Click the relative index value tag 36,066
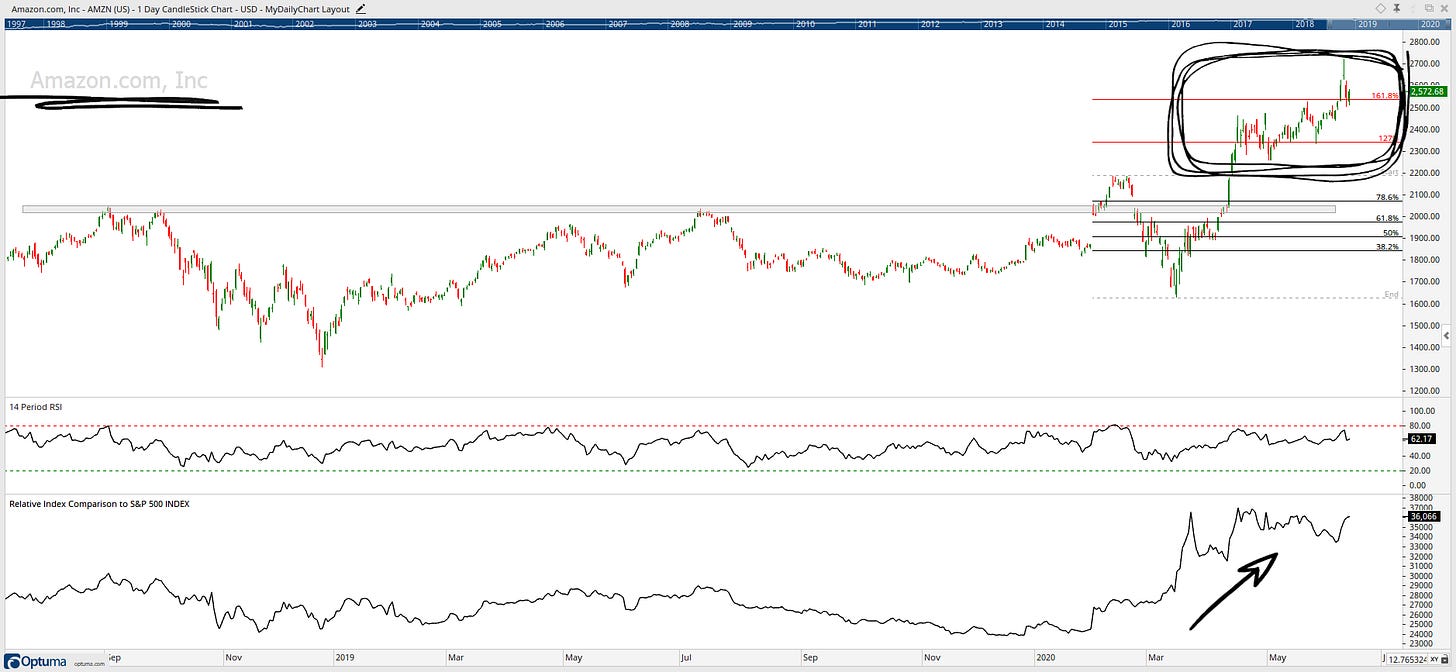This screenshot has width=1456, height=672. 1423,517
